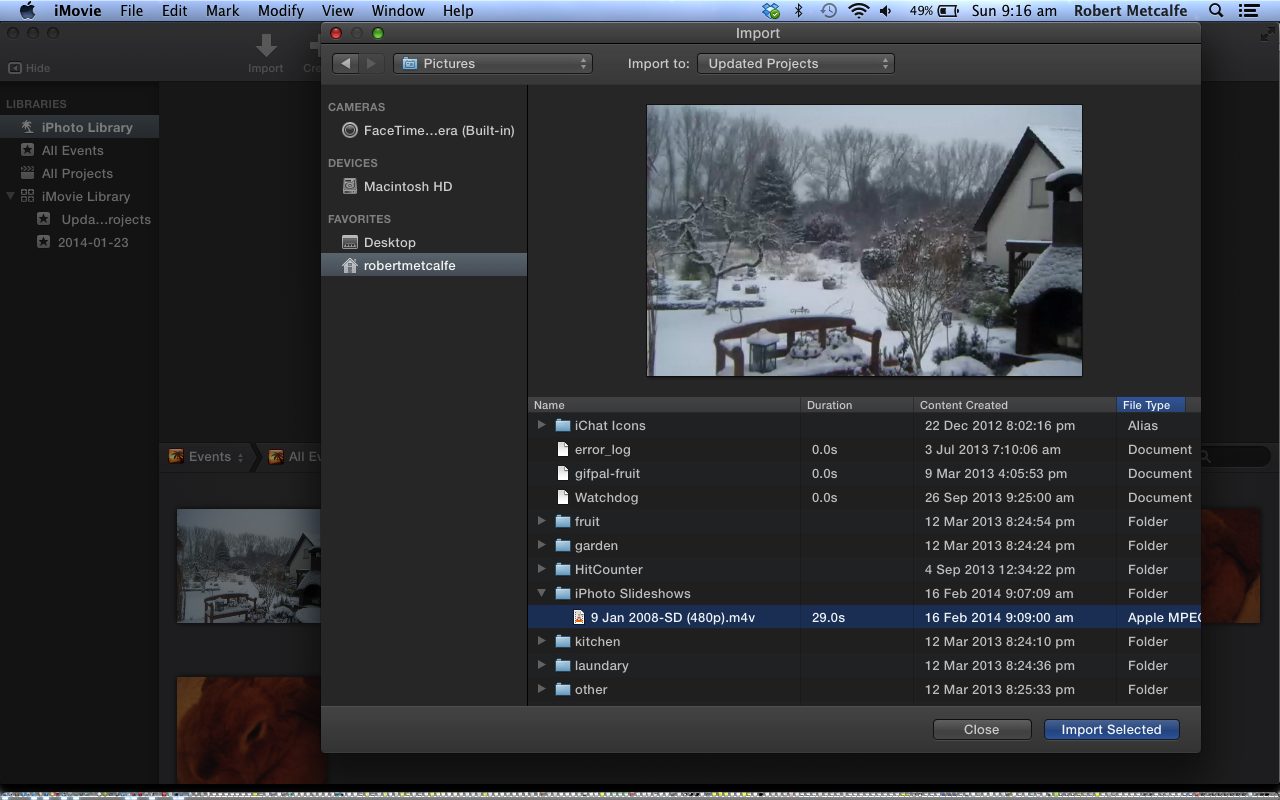Open the Apple menu
This screenshot has width=1280, height=800.
pos(27,11)
